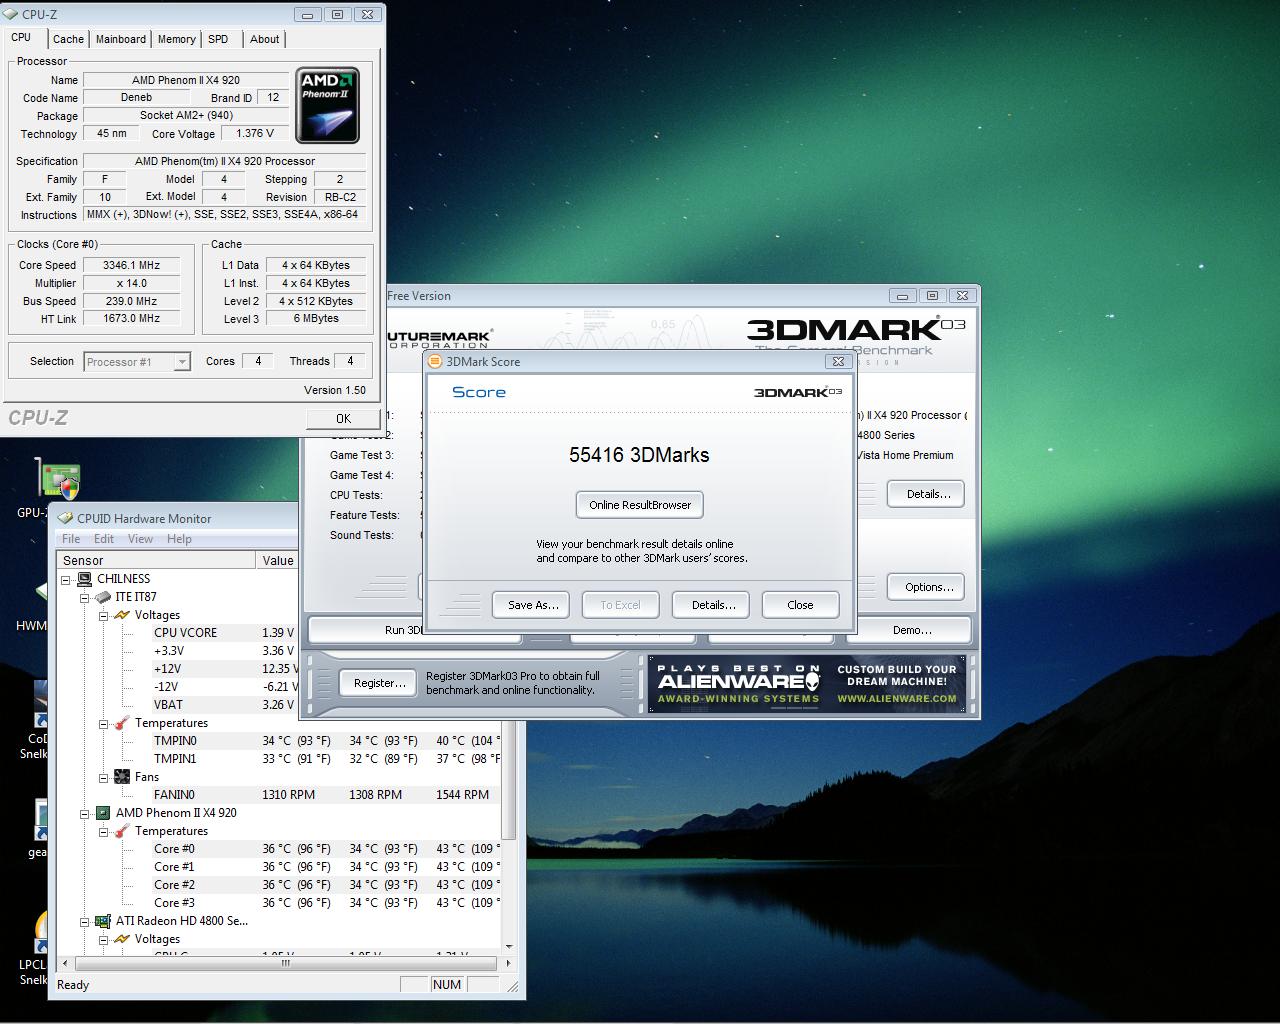Screen dimensions: 1280x1024
Task: Click Save As in the score dialog
Action: 532,605
